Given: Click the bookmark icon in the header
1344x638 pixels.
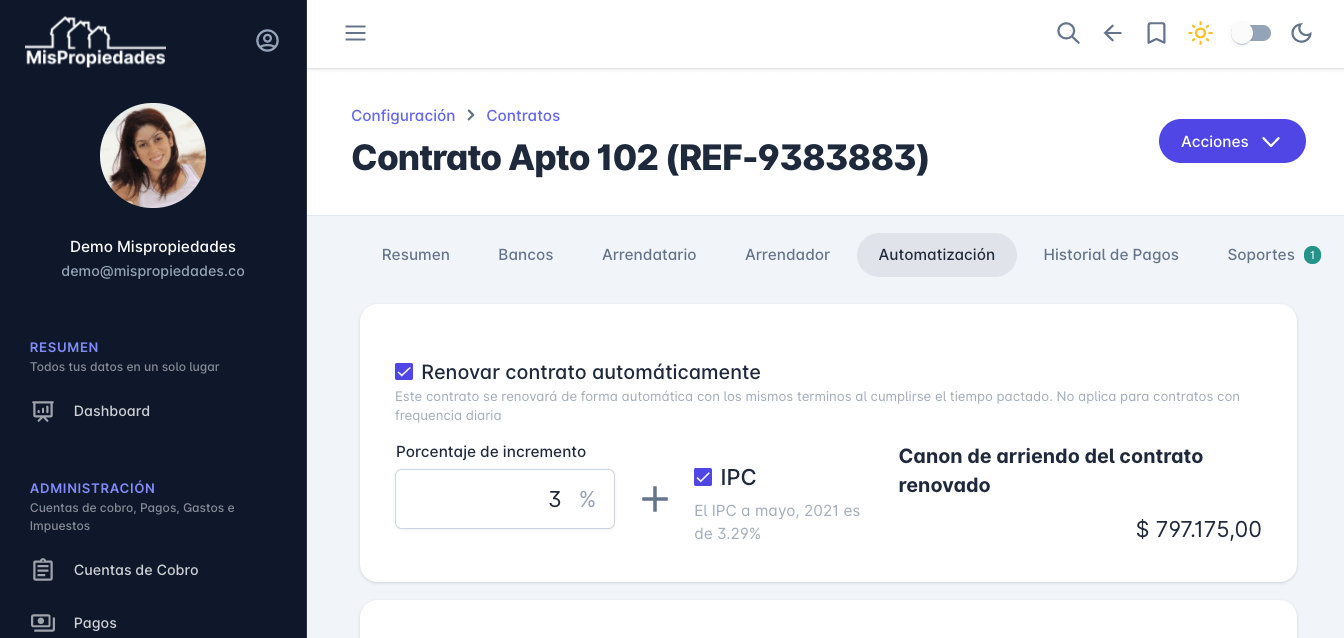Looking at the screenshot, I should pos(1156,33).
